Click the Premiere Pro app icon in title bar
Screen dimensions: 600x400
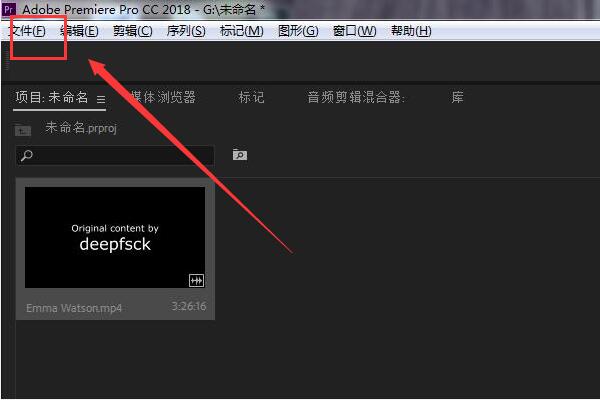coord(9,9)
